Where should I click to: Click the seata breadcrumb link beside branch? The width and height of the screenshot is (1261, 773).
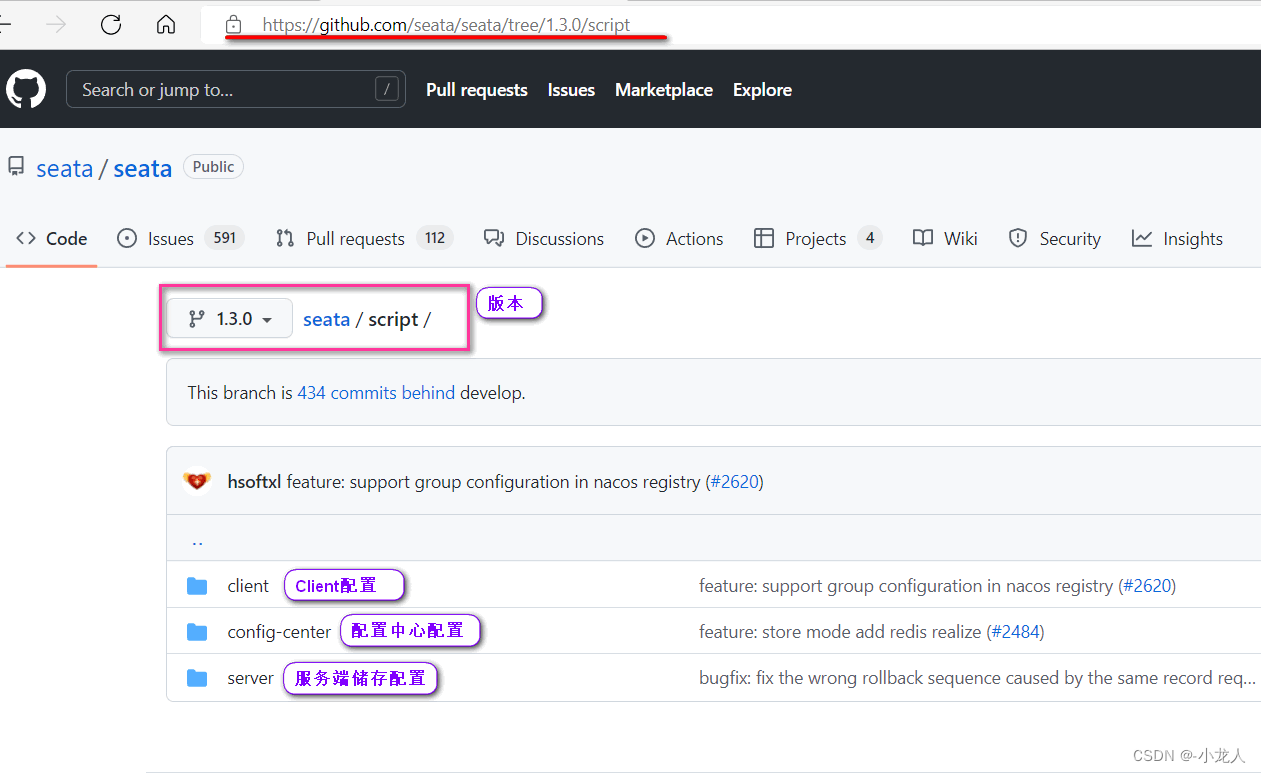326,319
